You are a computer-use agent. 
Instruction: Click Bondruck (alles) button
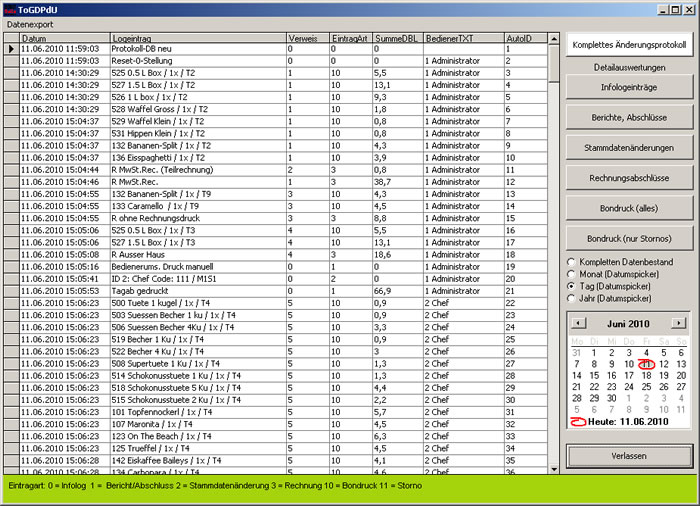(629, 209)
